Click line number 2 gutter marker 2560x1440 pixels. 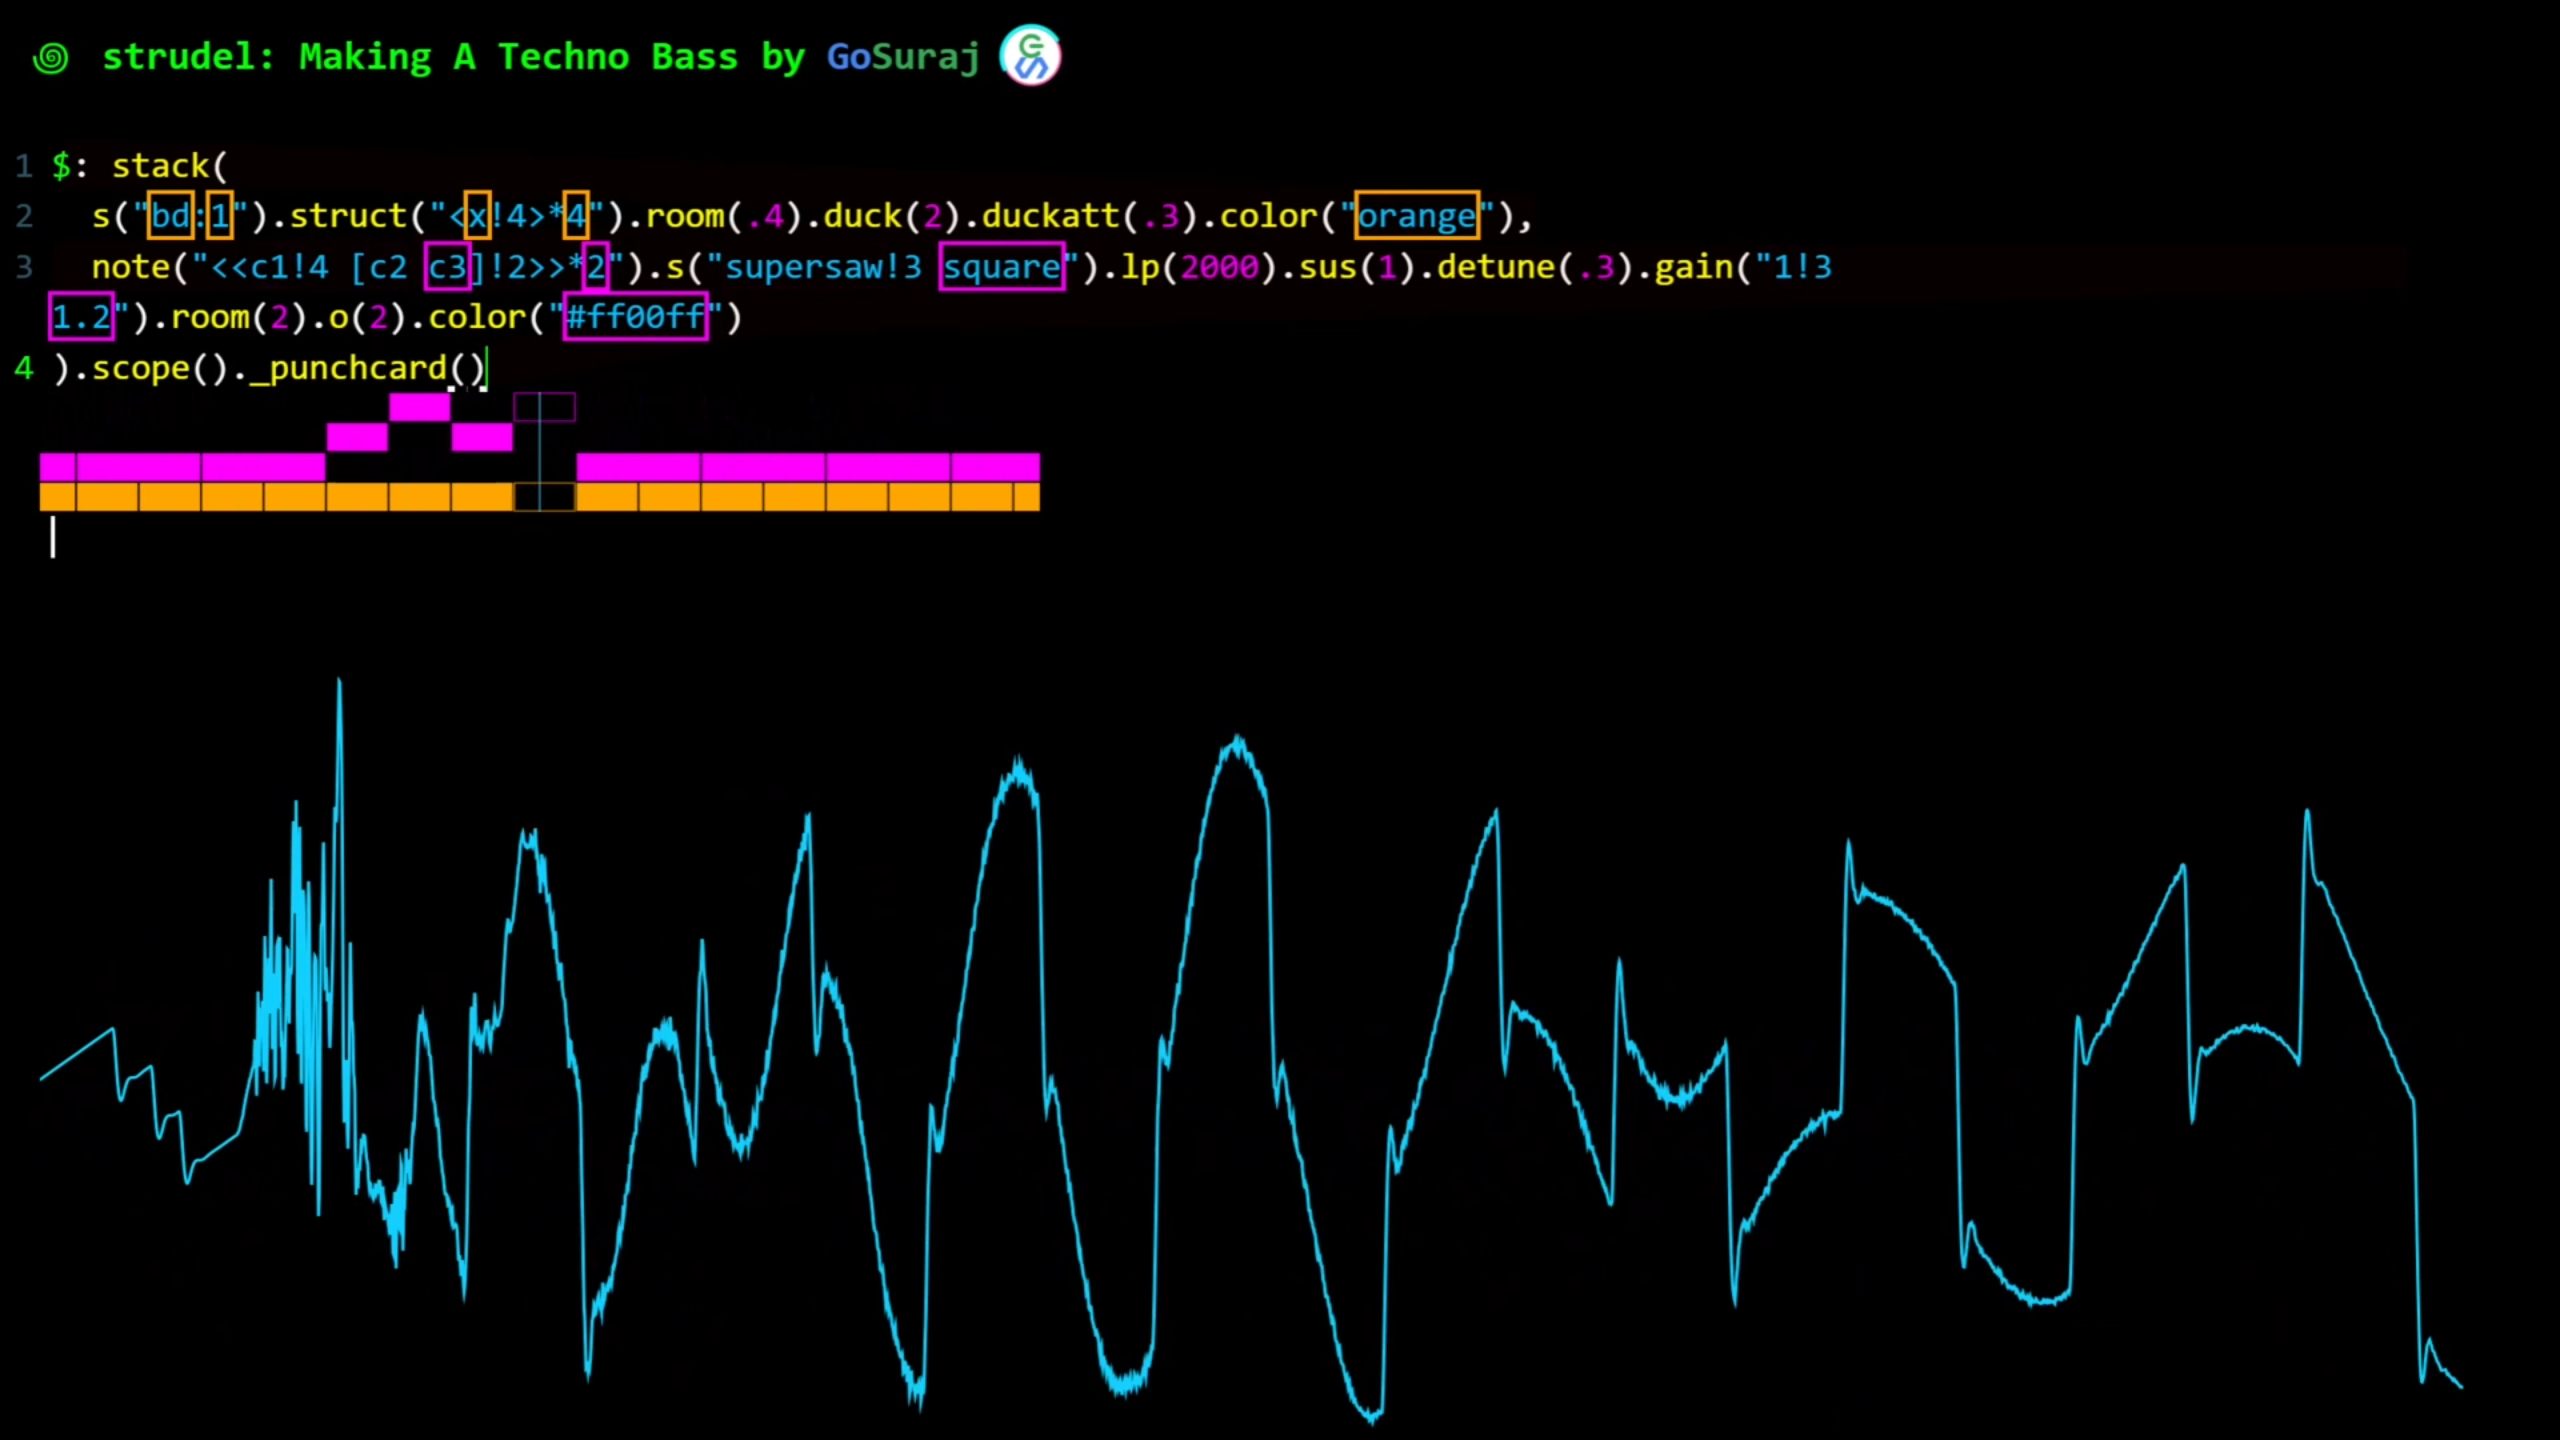tap(25, 215)
